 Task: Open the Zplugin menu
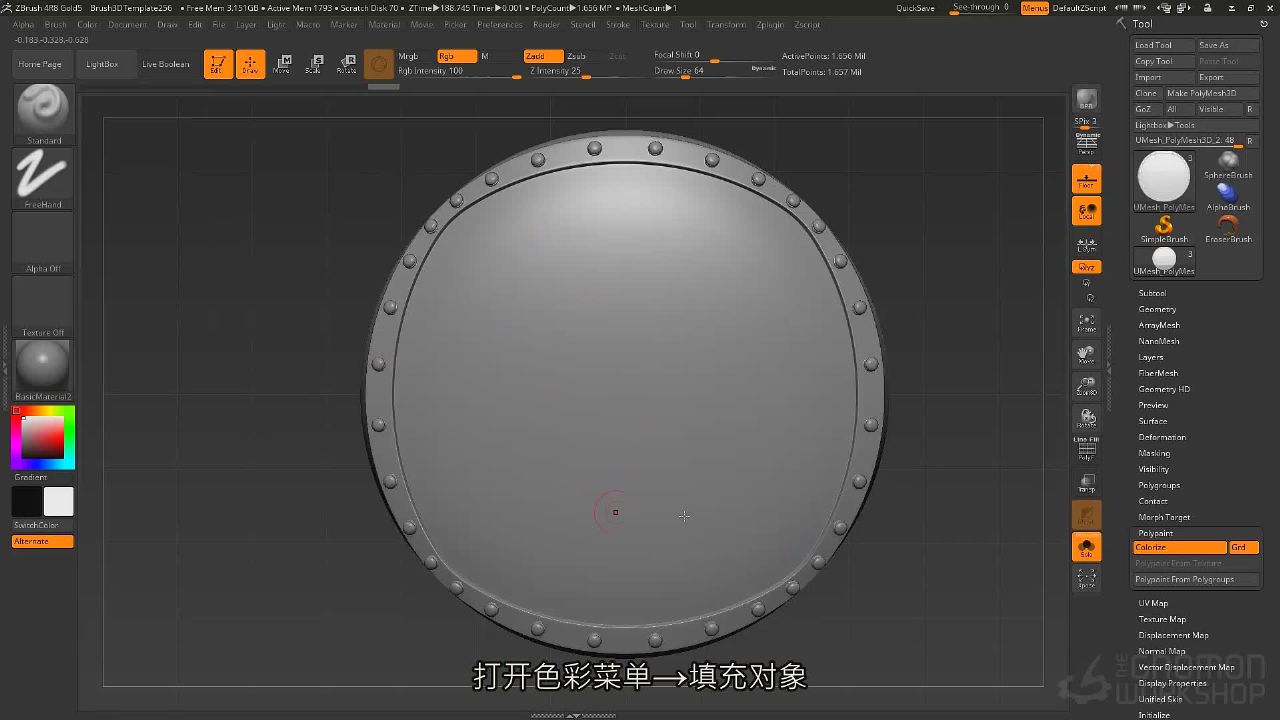point(770,24)
